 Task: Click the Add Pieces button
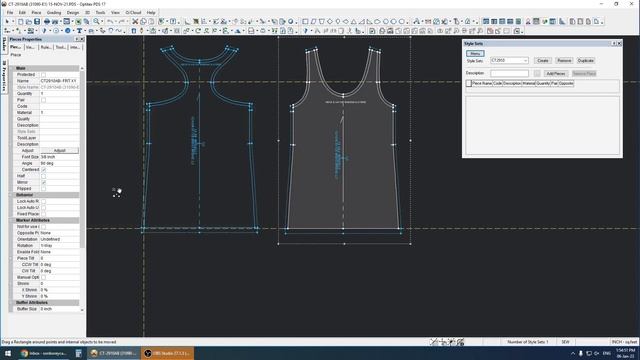[556, 73]
